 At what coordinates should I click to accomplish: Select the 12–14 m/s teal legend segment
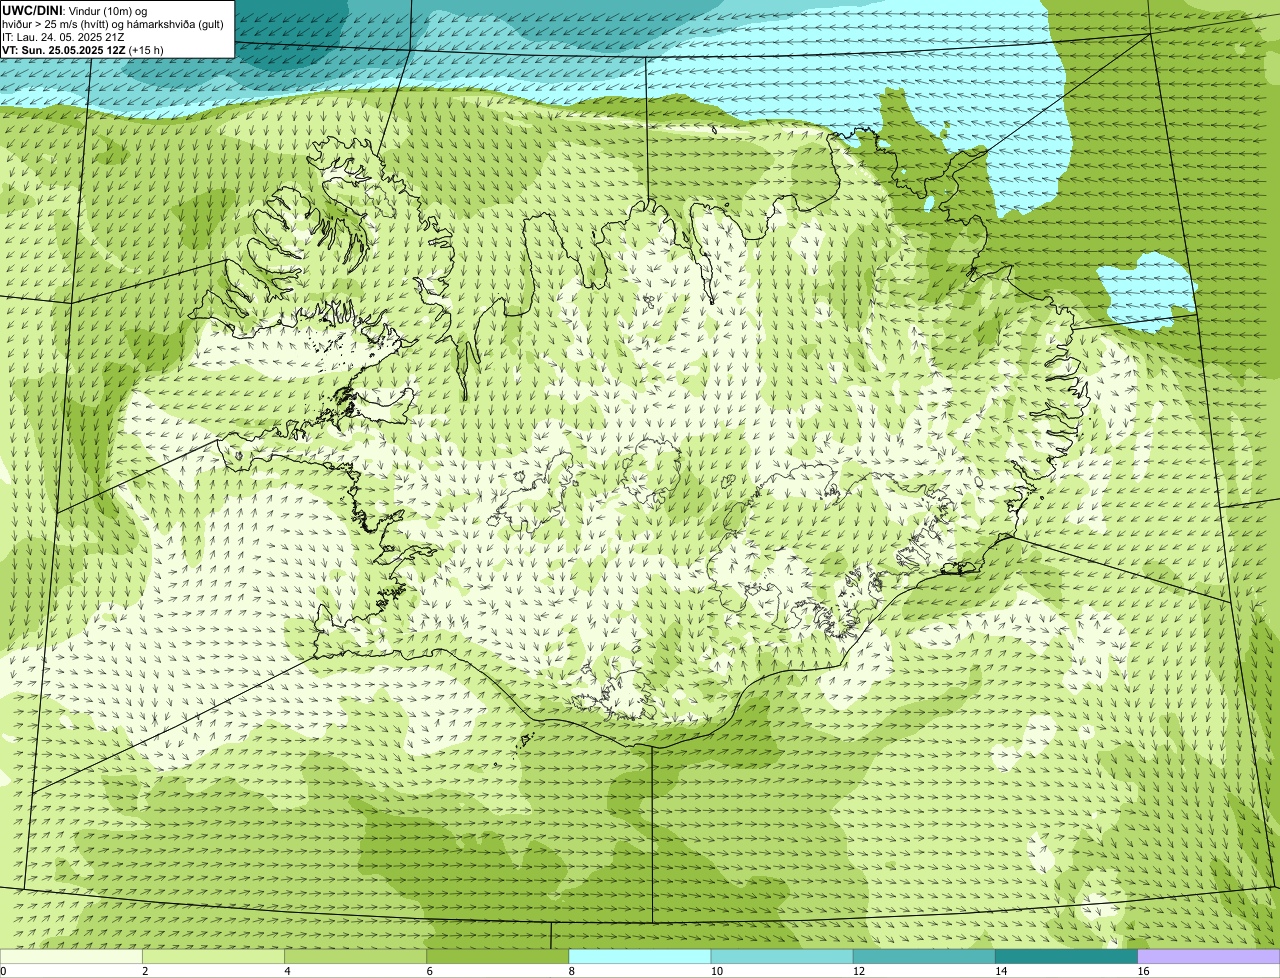pos(924,956)
